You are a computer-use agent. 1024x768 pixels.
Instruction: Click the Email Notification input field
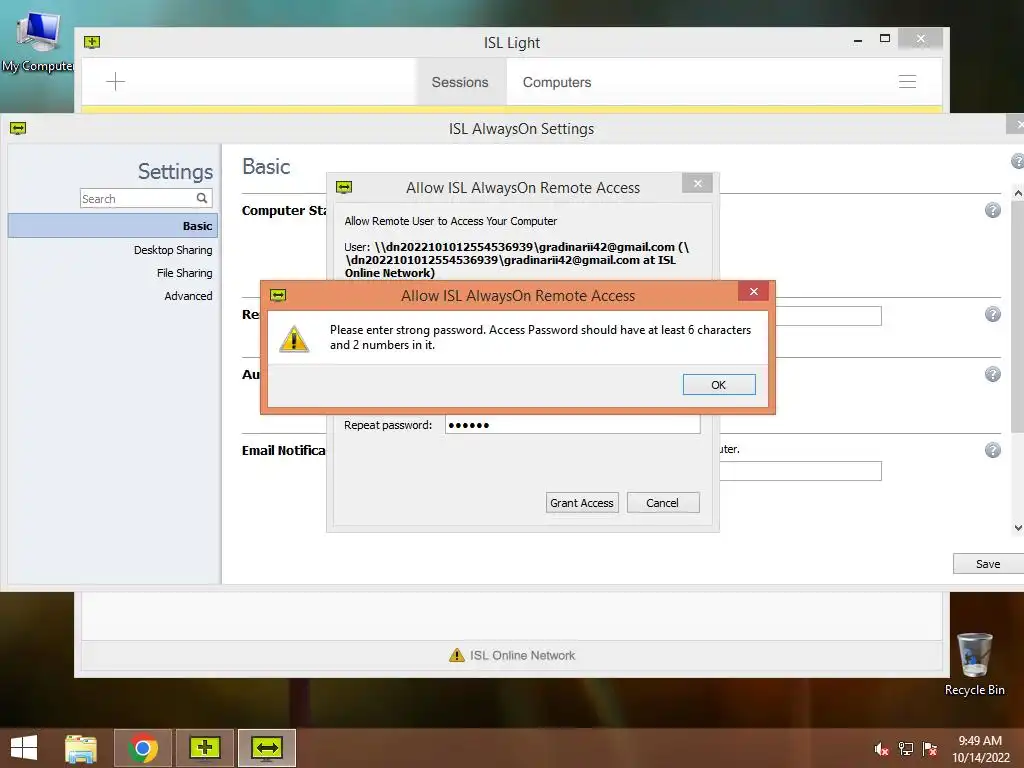pos(801,471)
